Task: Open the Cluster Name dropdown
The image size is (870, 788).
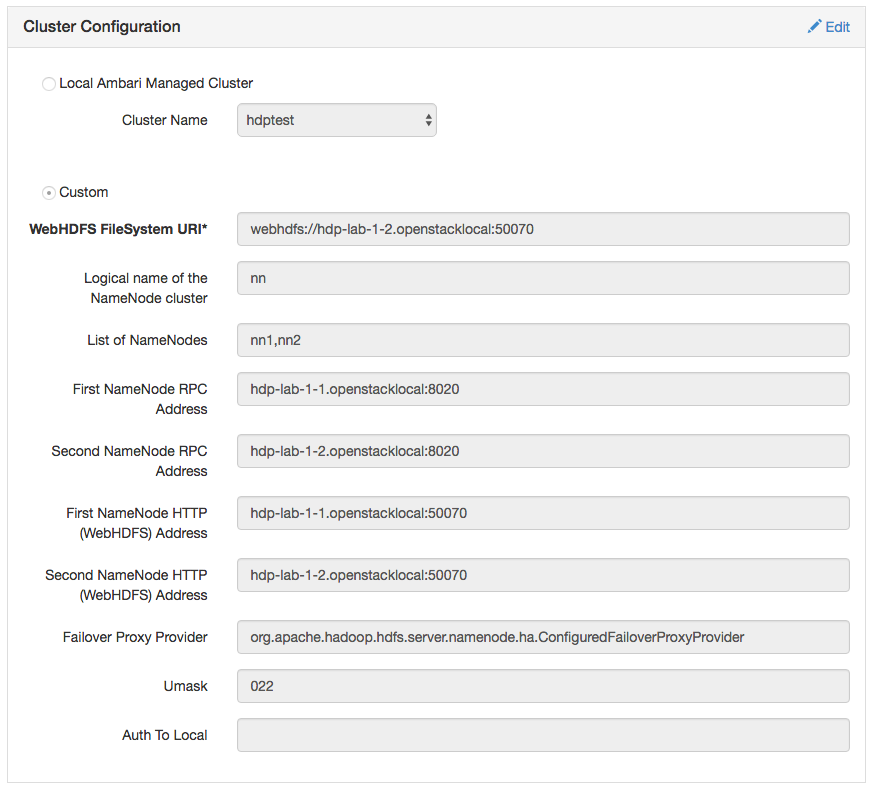Action: tap(336, 120)
